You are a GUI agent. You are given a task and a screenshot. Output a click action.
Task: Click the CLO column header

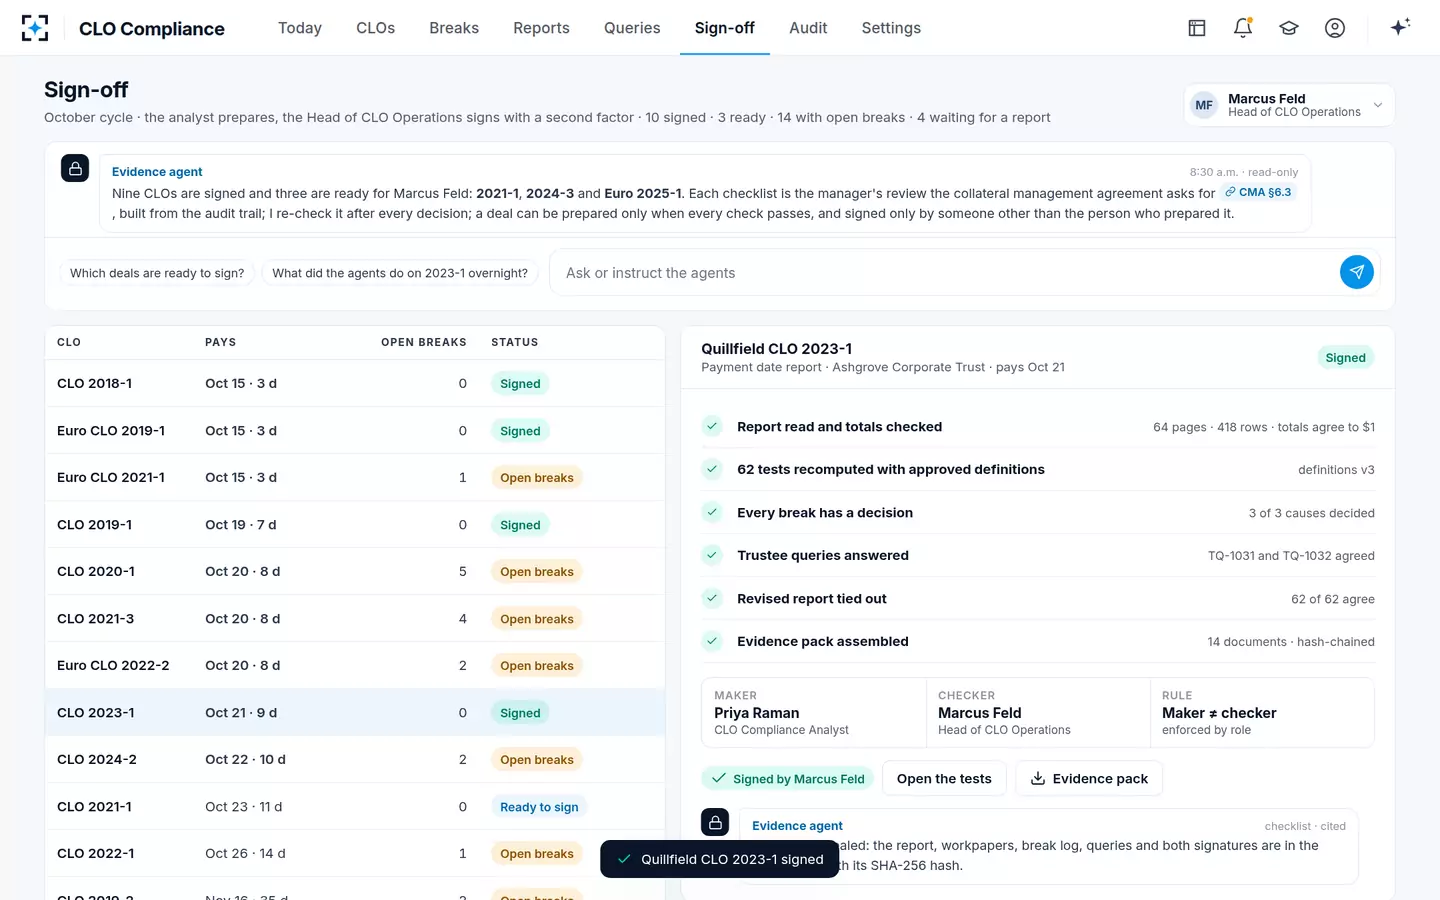69,342
